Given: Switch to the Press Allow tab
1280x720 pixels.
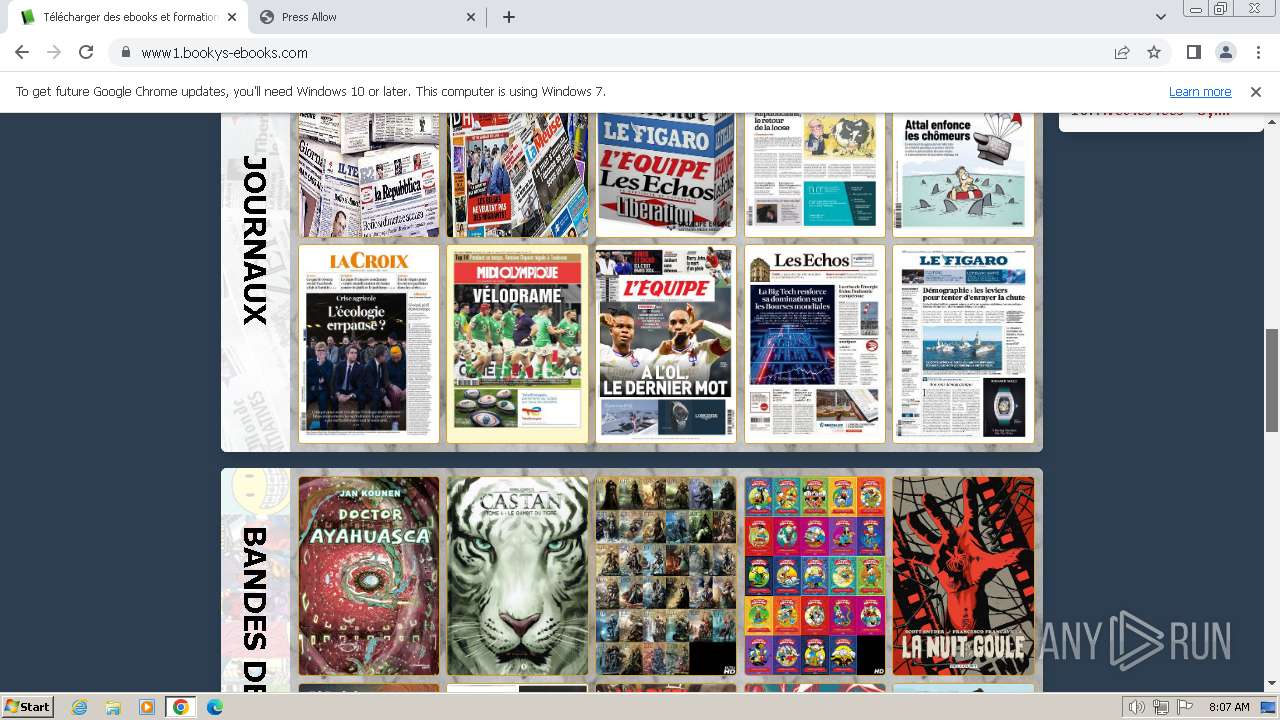Looking at the screenshot, I should pyautogui.click(x=367, y=17).
